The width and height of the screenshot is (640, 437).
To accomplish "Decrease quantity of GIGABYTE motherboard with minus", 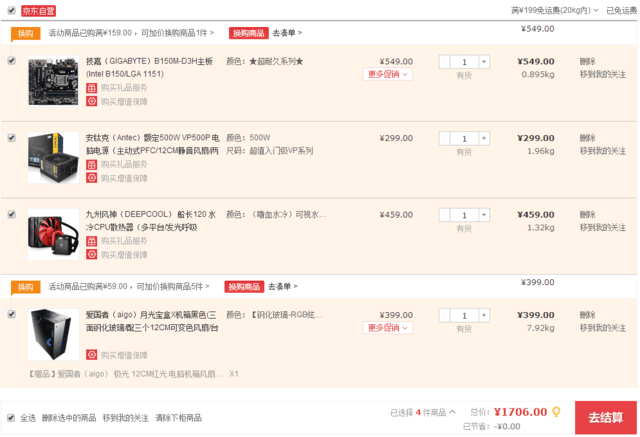I will coord(444,62).
